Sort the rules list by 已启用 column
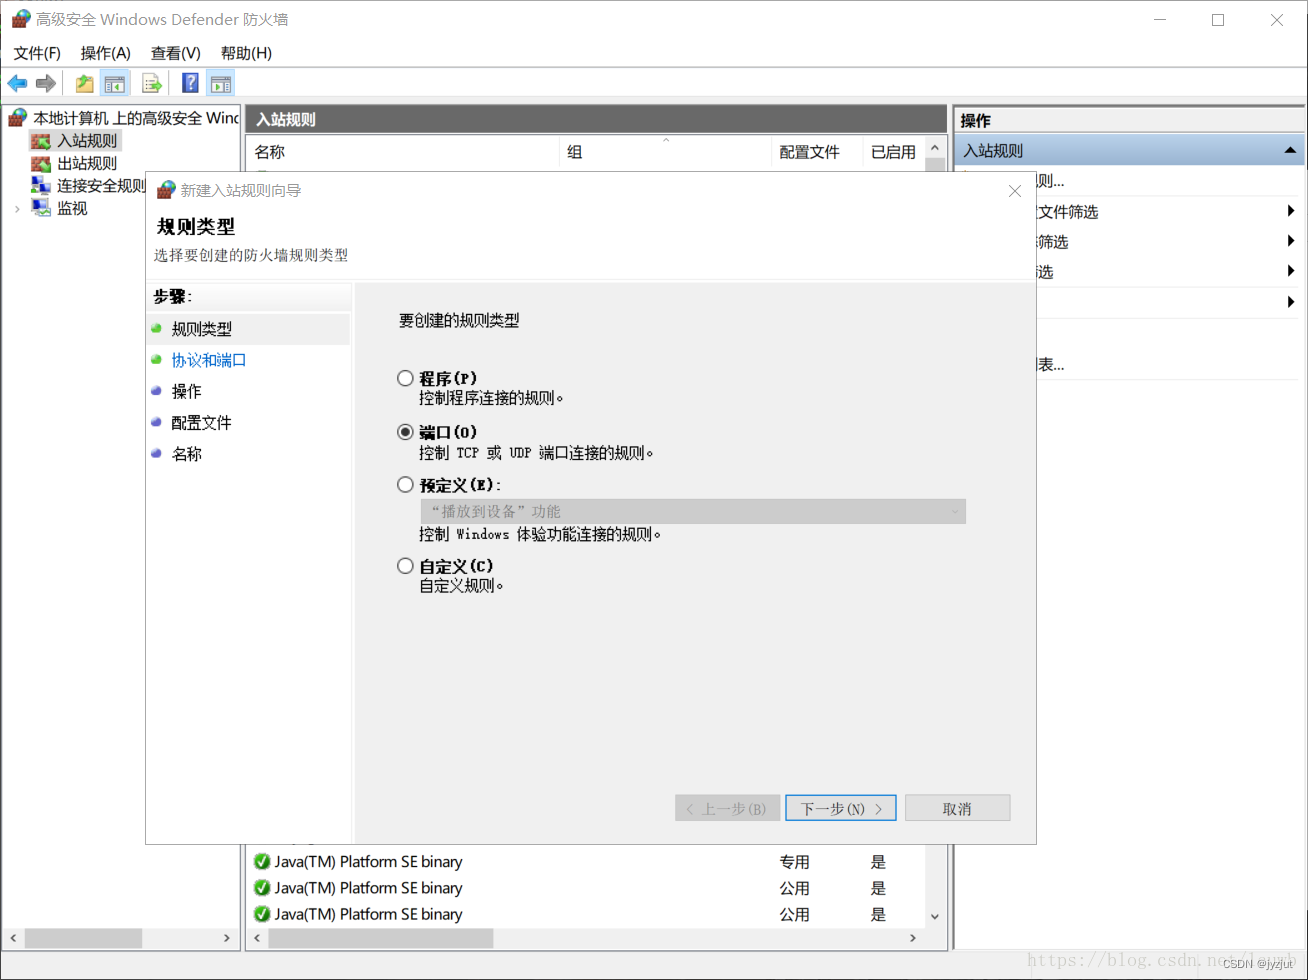This screenshot has height=980, width=1308. pos(893,152)
